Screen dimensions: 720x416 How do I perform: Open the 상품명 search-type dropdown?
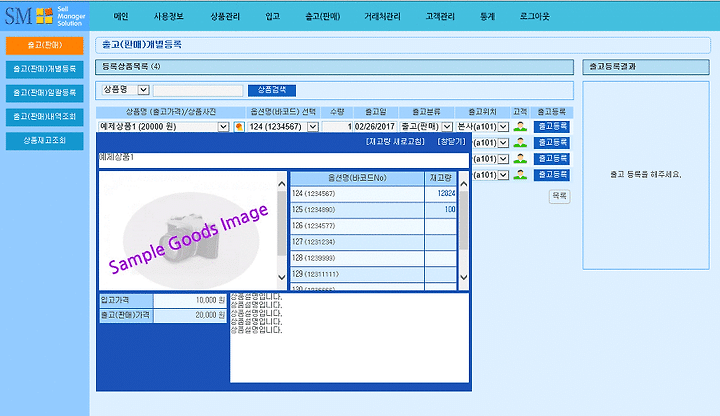click(x=125, y=90)
